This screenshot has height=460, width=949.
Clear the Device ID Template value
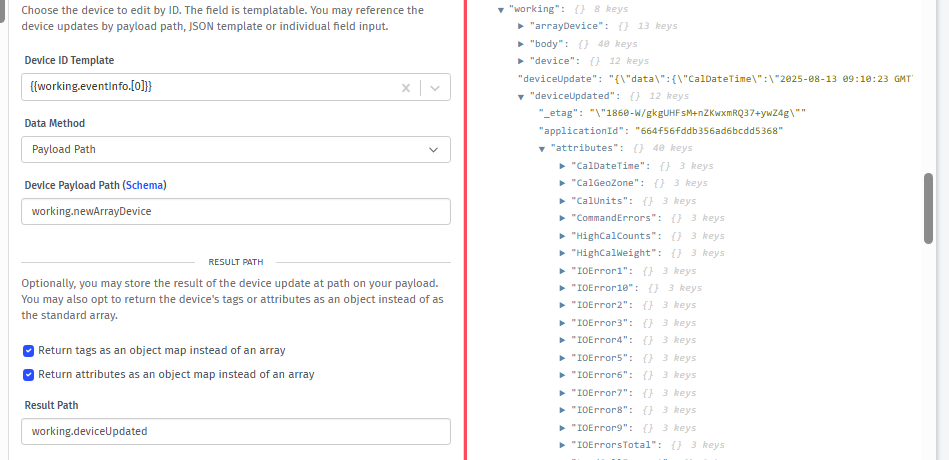click(406, 88)
